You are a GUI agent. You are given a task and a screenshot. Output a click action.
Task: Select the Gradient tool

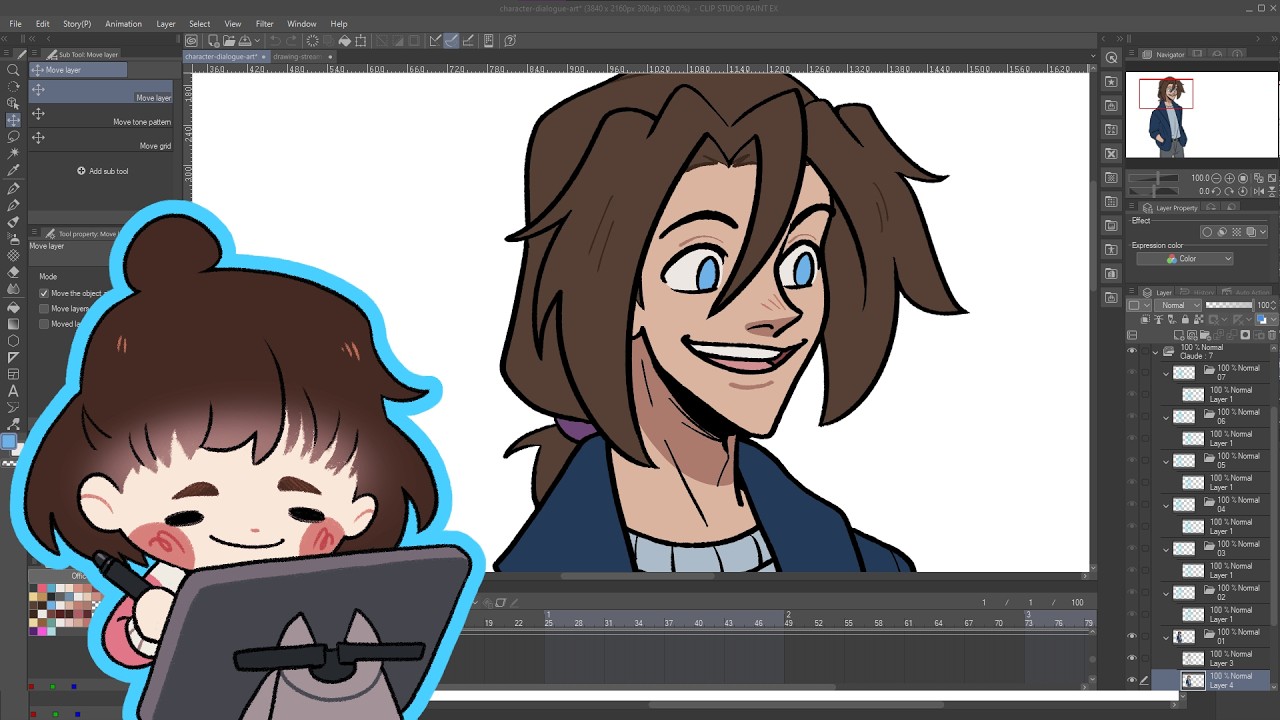[13, 324]
